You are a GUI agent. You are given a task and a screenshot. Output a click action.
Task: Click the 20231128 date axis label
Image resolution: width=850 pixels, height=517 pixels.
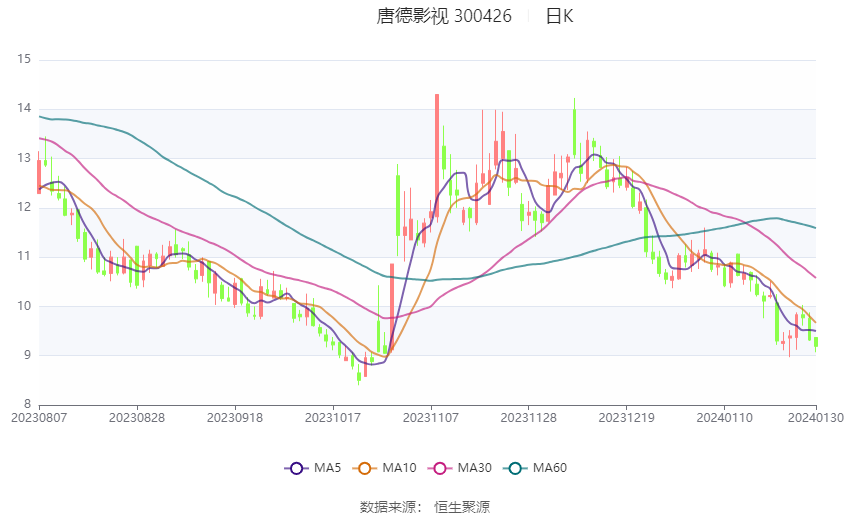point(529,418)
